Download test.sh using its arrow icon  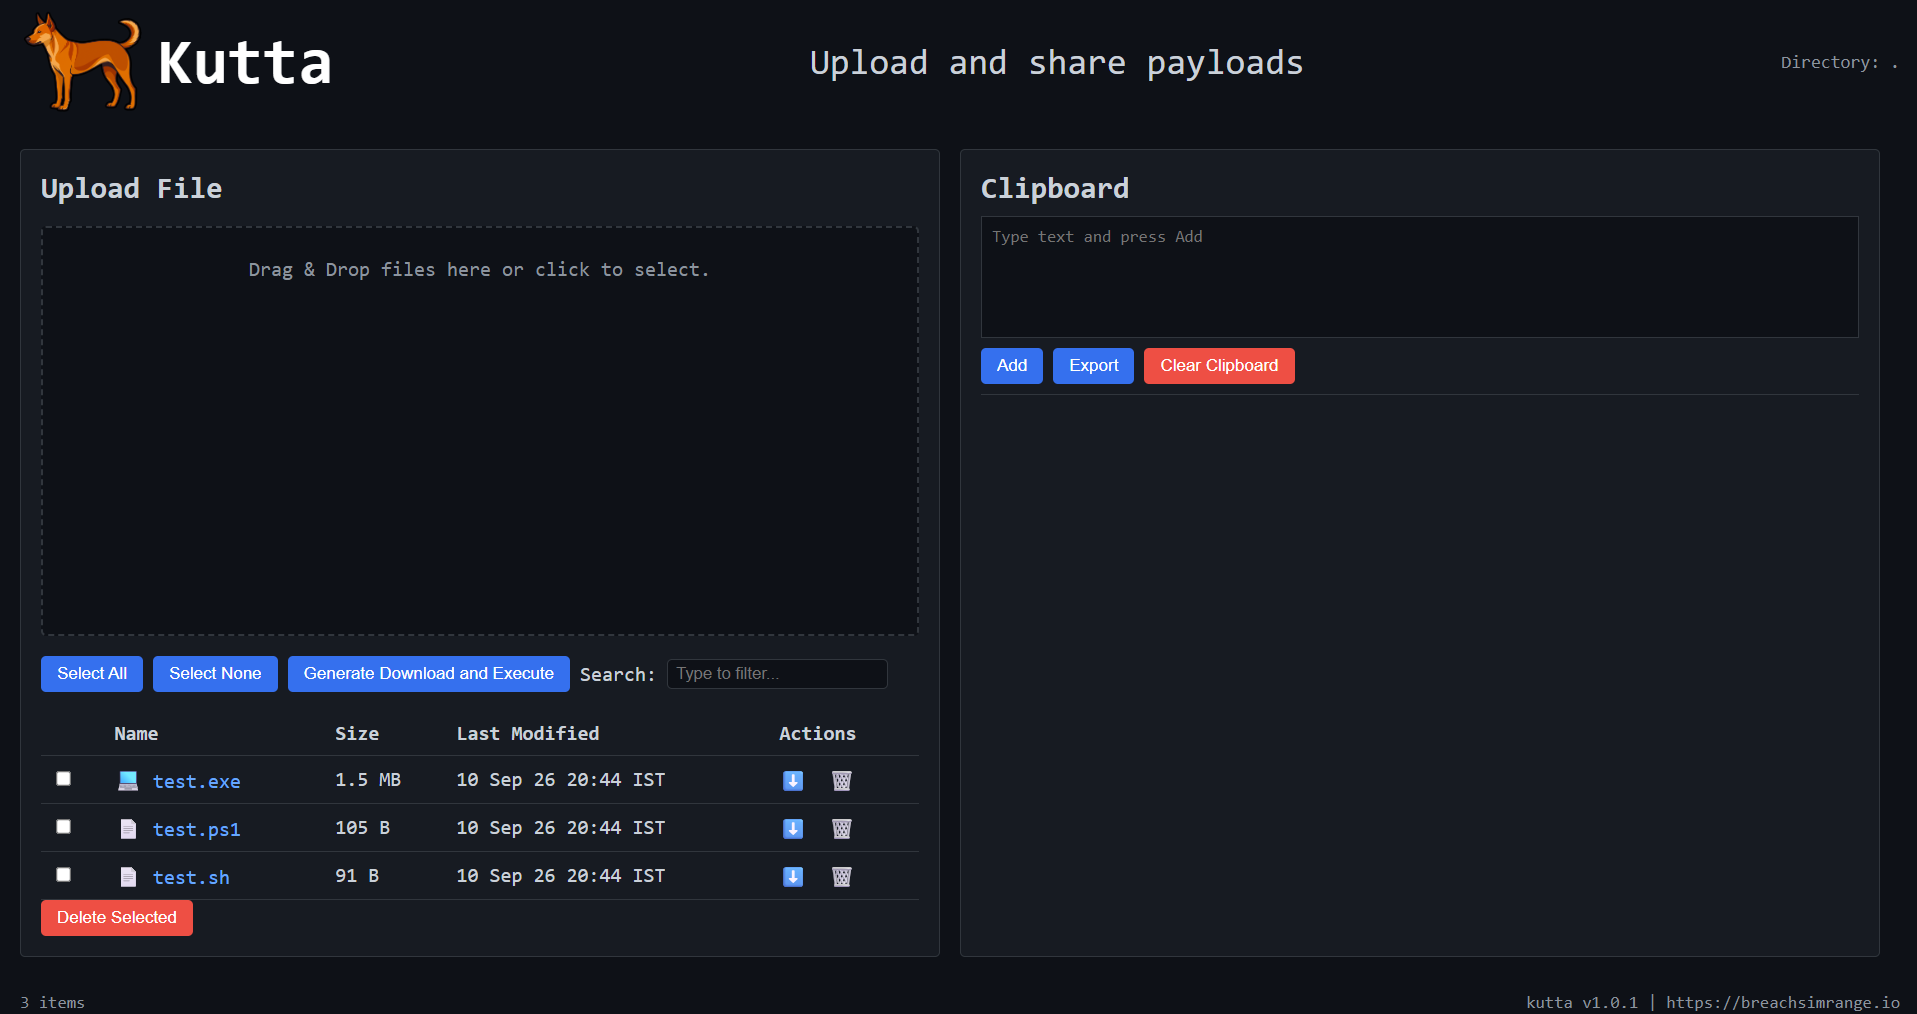[793, 877]
